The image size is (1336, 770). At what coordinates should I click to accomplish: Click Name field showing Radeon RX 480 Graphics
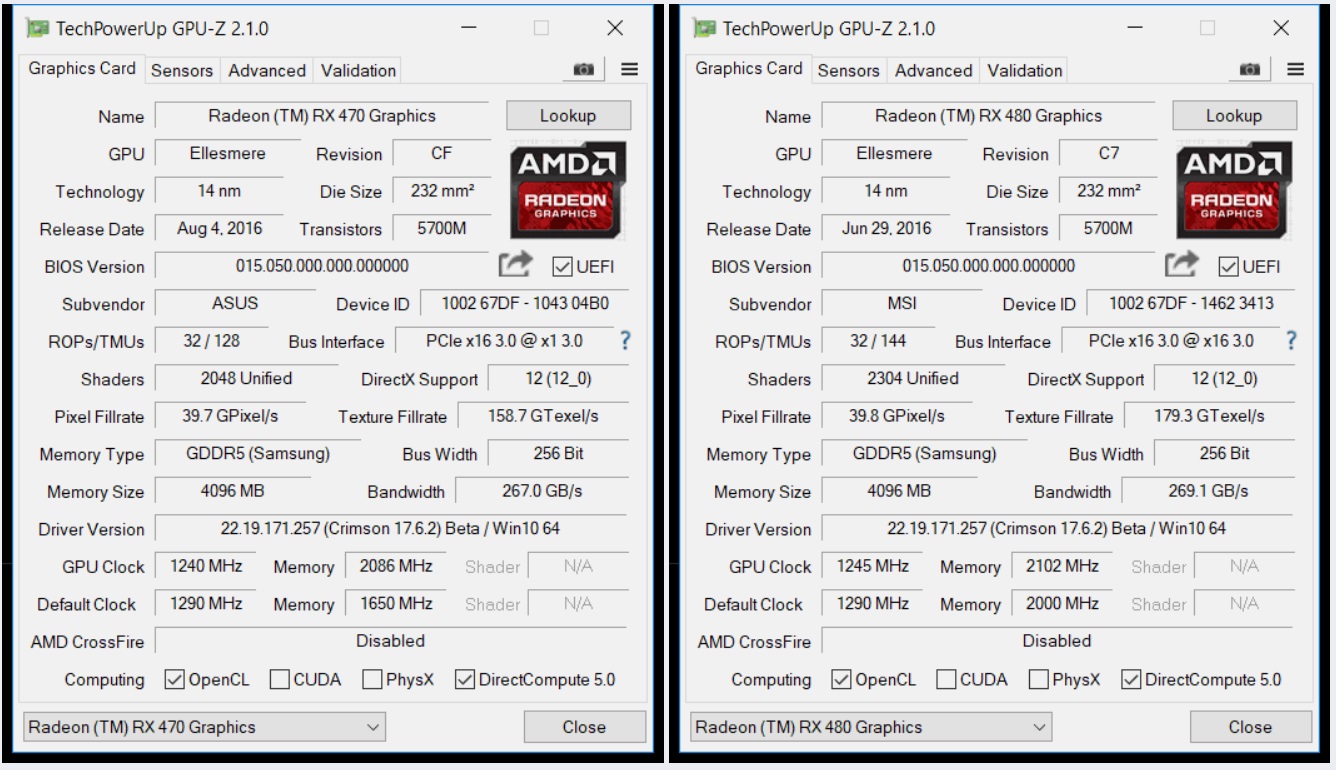(988, 115)
